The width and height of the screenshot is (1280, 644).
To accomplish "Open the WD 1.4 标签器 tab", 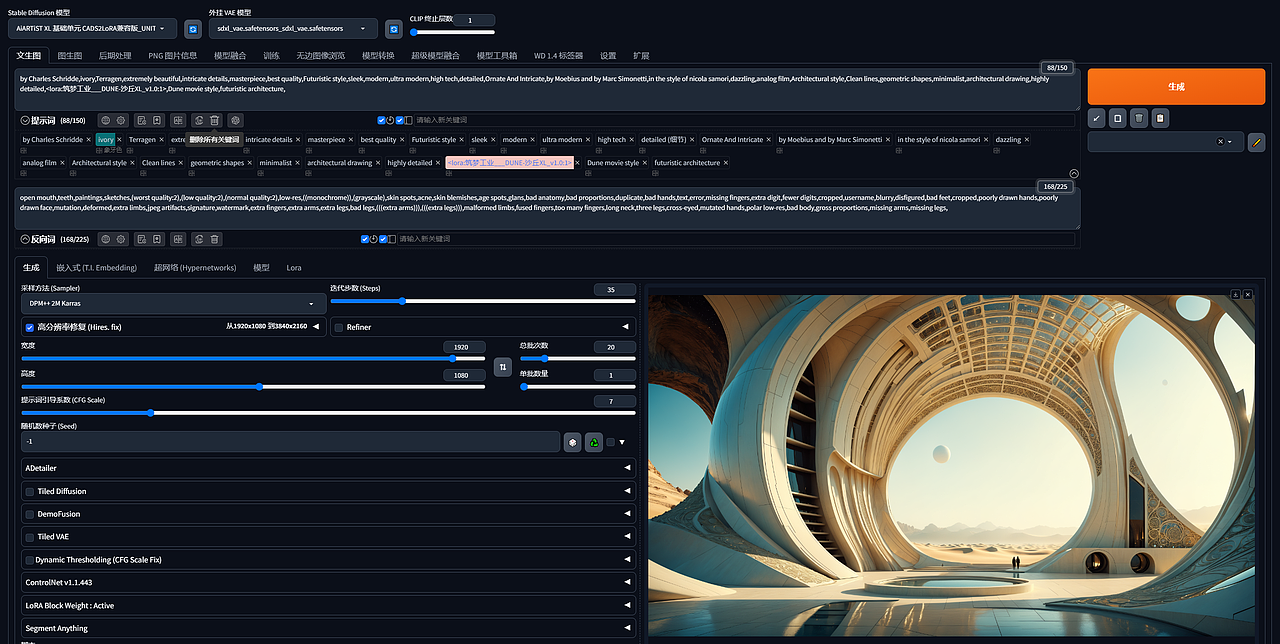I will (558, 56).
